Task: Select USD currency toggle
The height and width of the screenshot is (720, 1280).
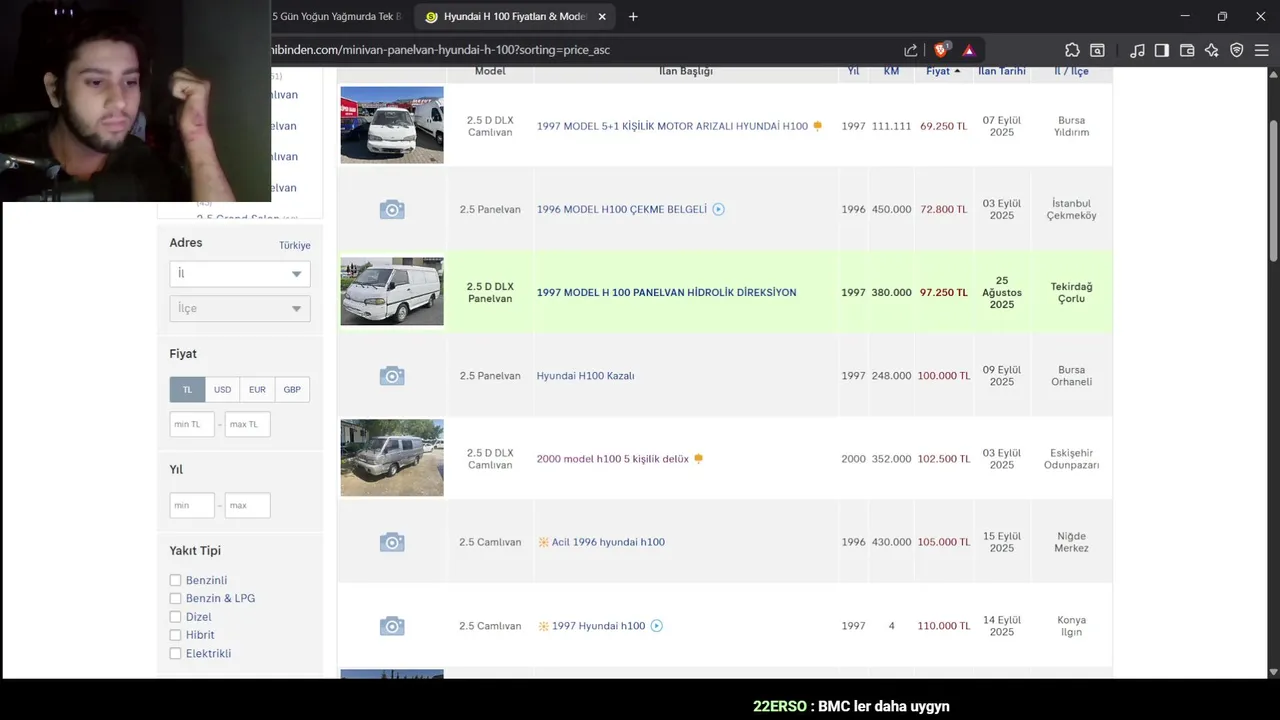Action: coord(222,390)
